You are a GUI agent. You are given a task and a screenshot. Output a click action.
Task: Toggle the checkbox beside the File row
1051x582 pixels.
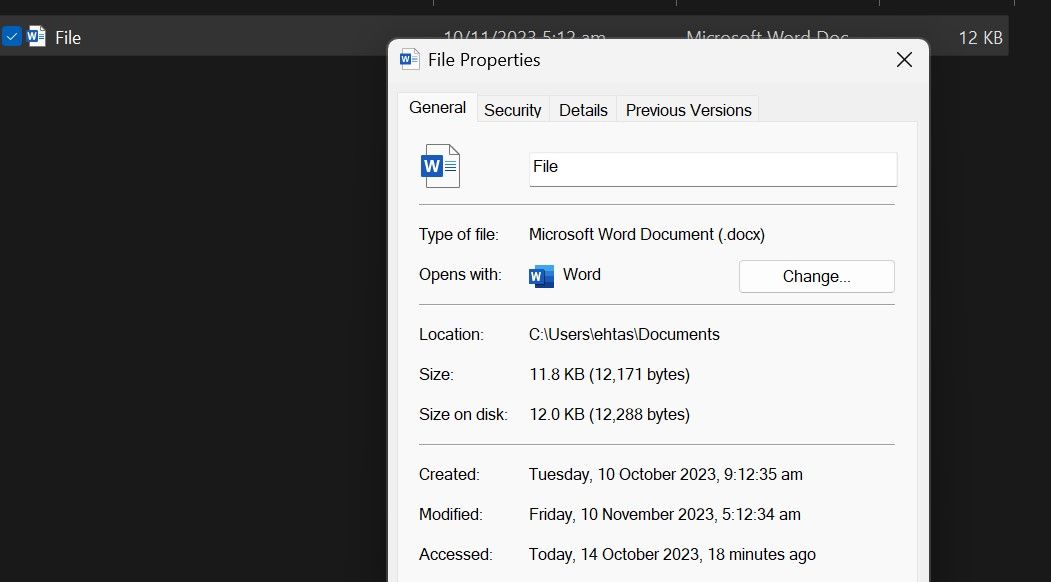click(x=12, y=37)
